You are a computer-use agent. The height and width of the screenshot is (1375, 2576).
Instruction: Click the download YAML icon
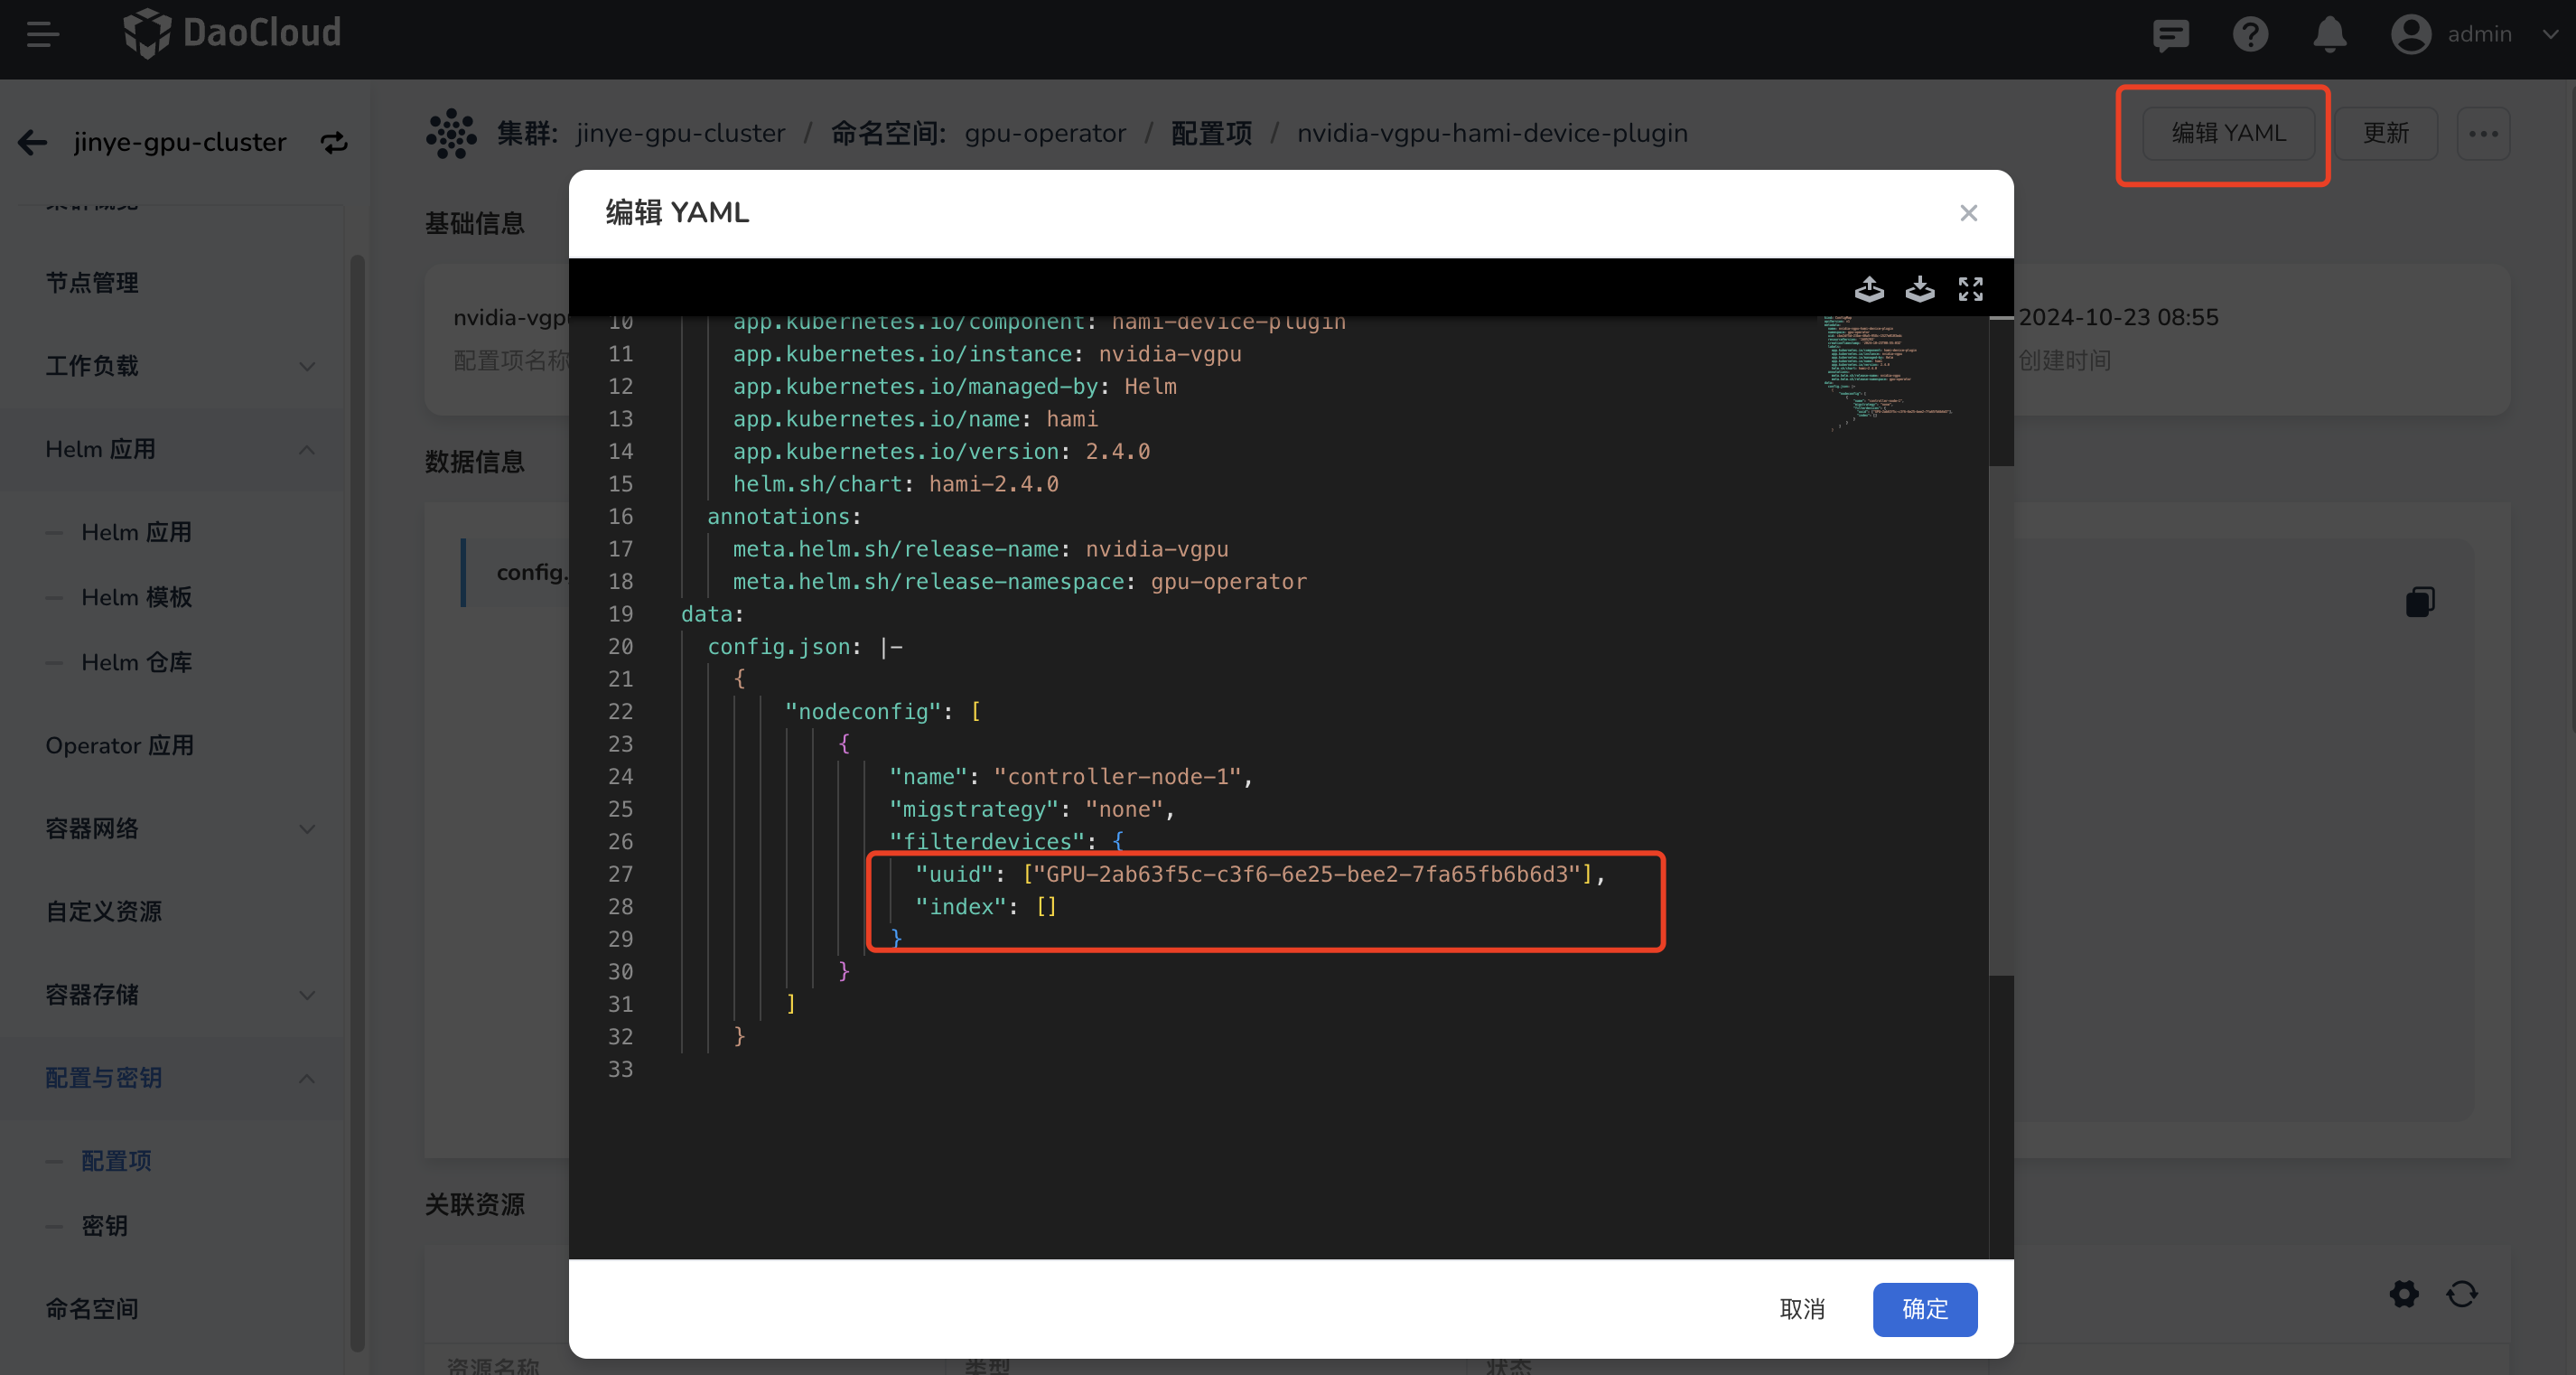click(1919, 289)
